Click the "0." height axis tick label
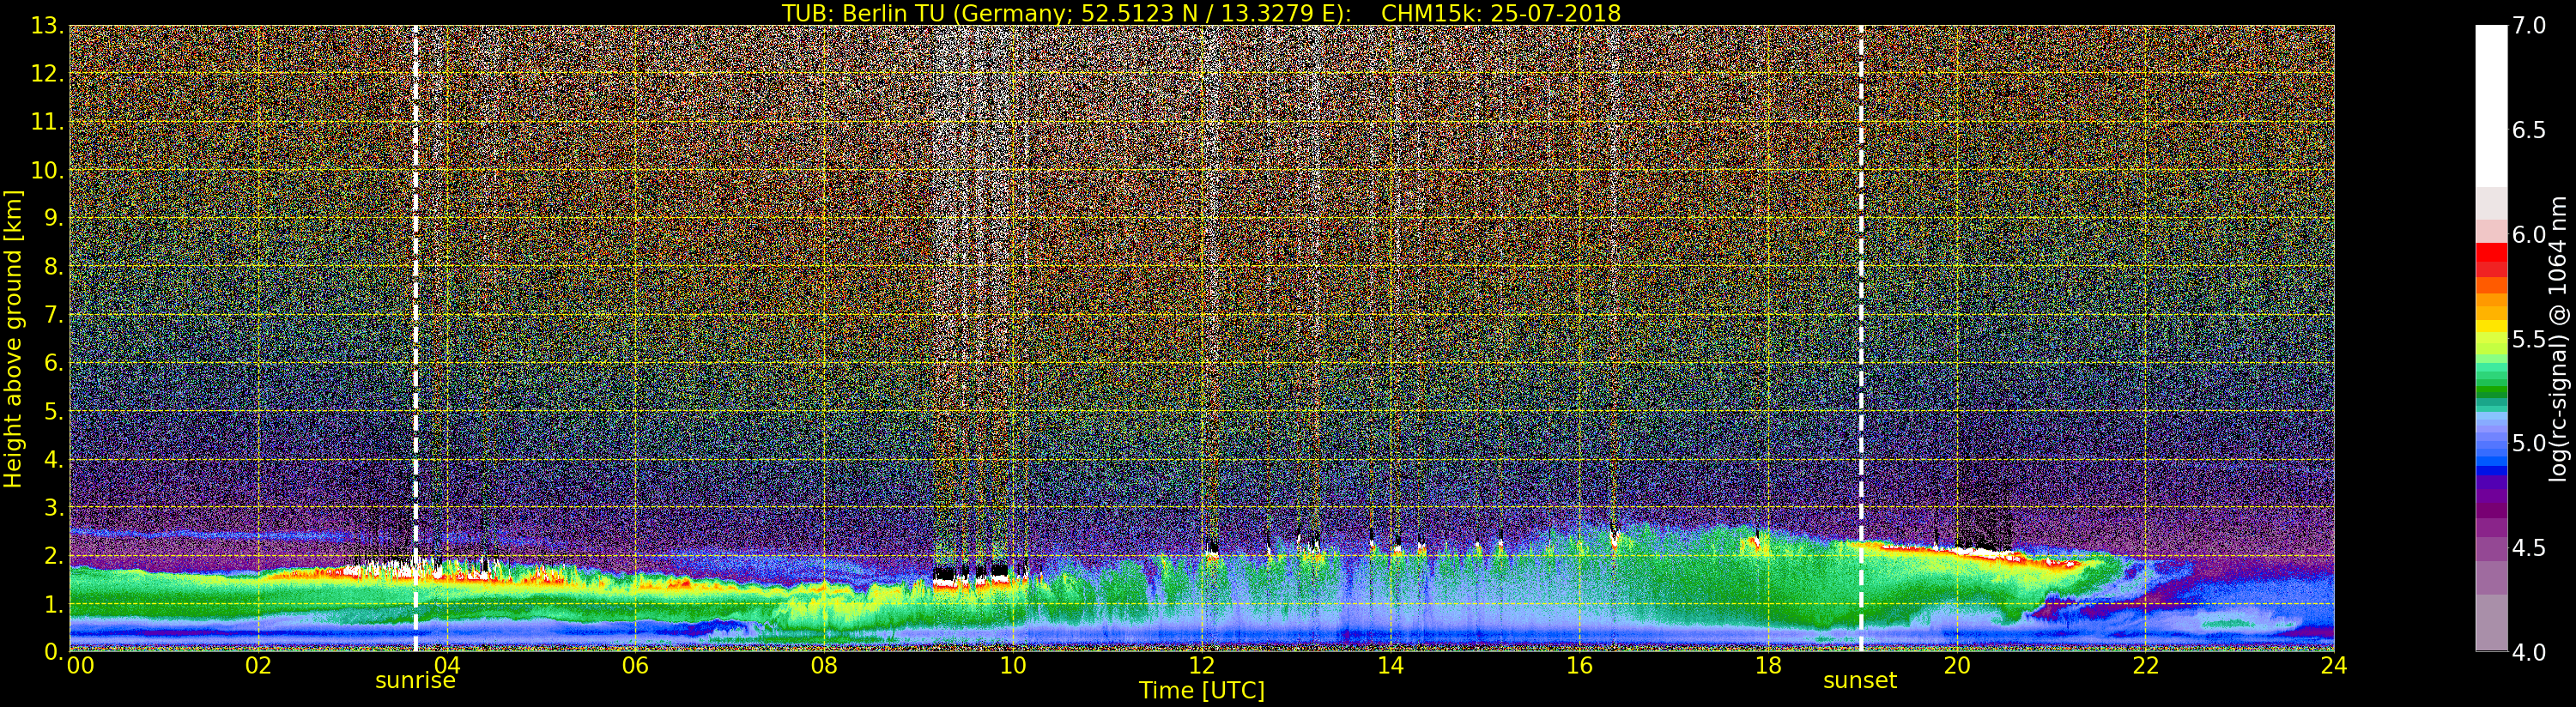The height and width of the screenshot is (707, 2576). 53,652
